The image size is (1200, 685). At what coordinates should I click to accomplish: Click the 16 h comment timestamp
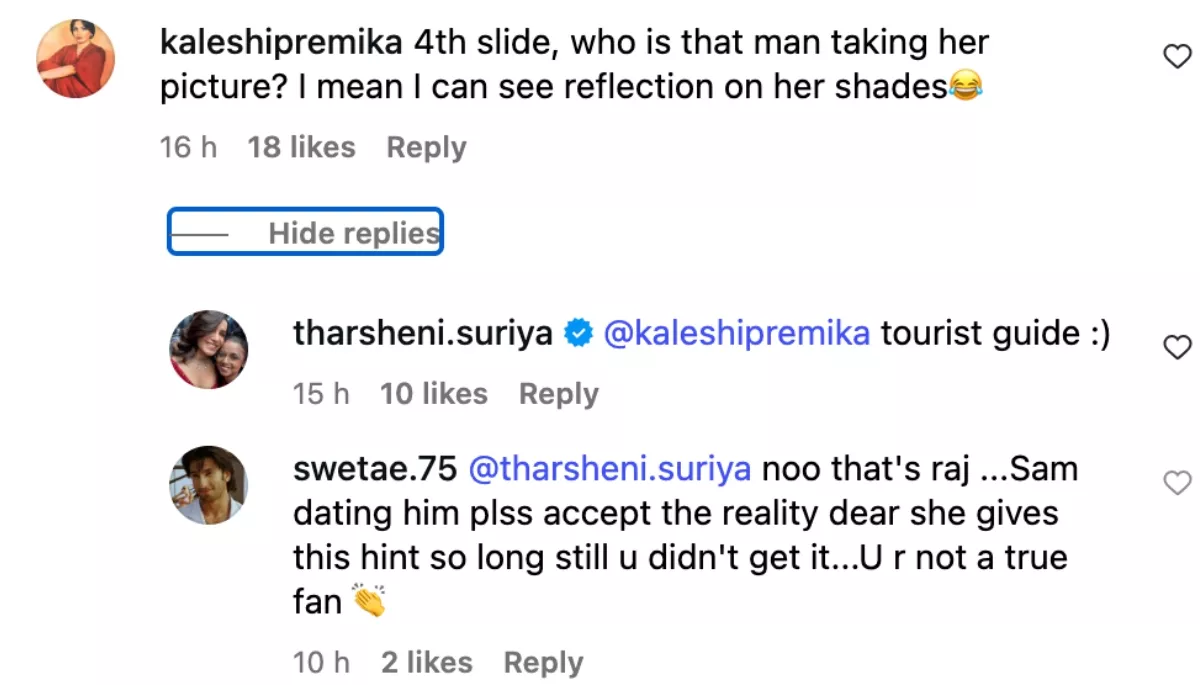[188, 147]
